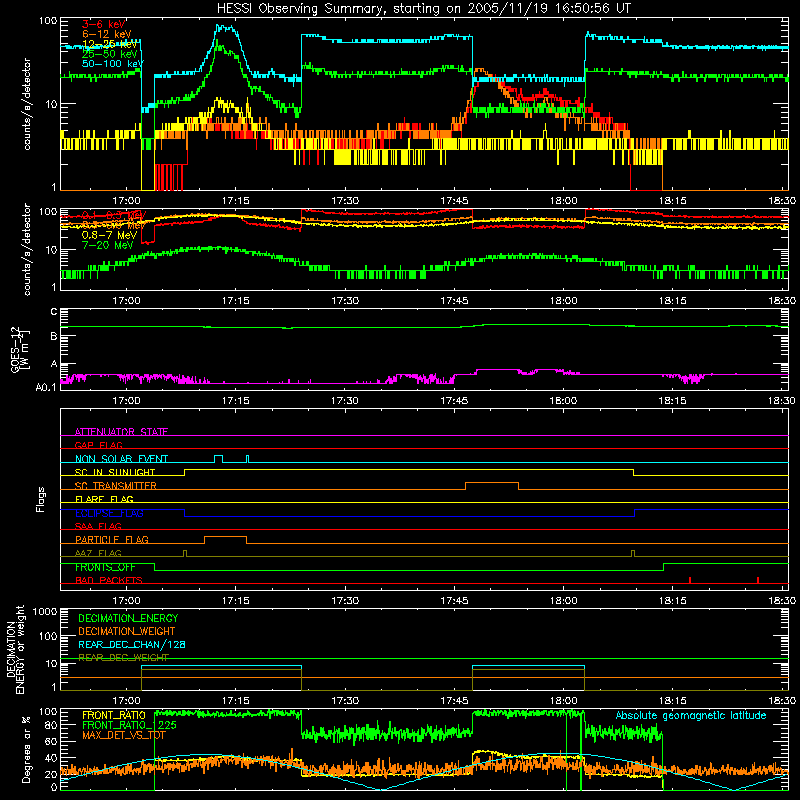Click the 1000 tick label on decimation axis
The width and height of the screenshot is (800, 800).
(x=45, y=612)
